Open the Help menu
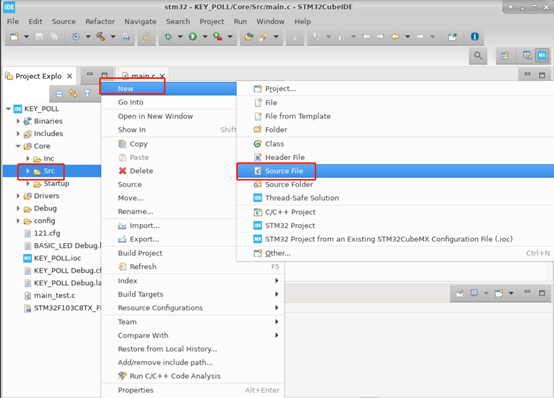 click(302, 22)
